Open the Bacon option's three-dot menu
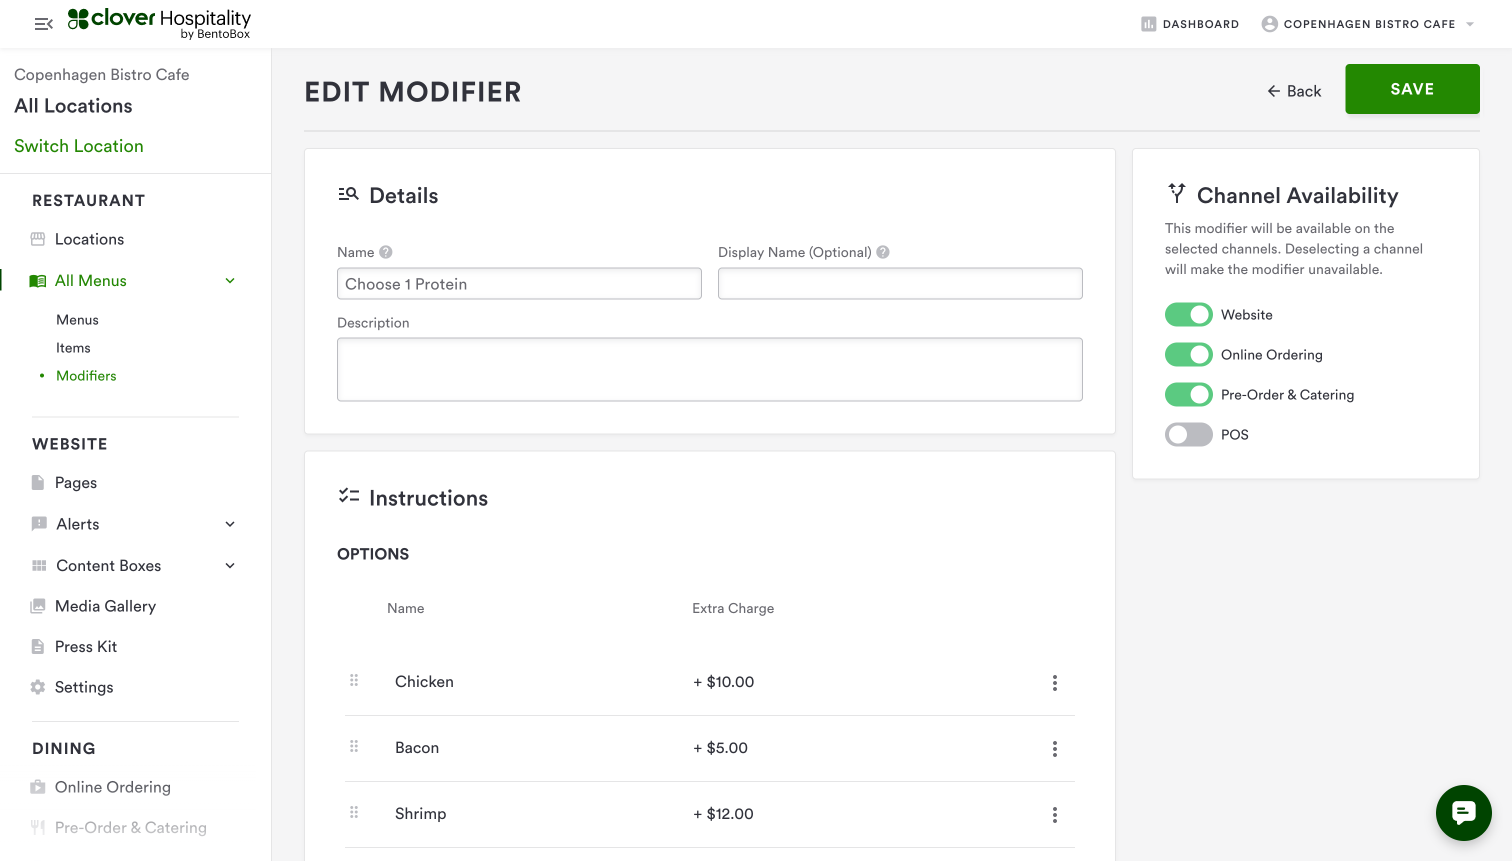 [x=1054, y=749]
